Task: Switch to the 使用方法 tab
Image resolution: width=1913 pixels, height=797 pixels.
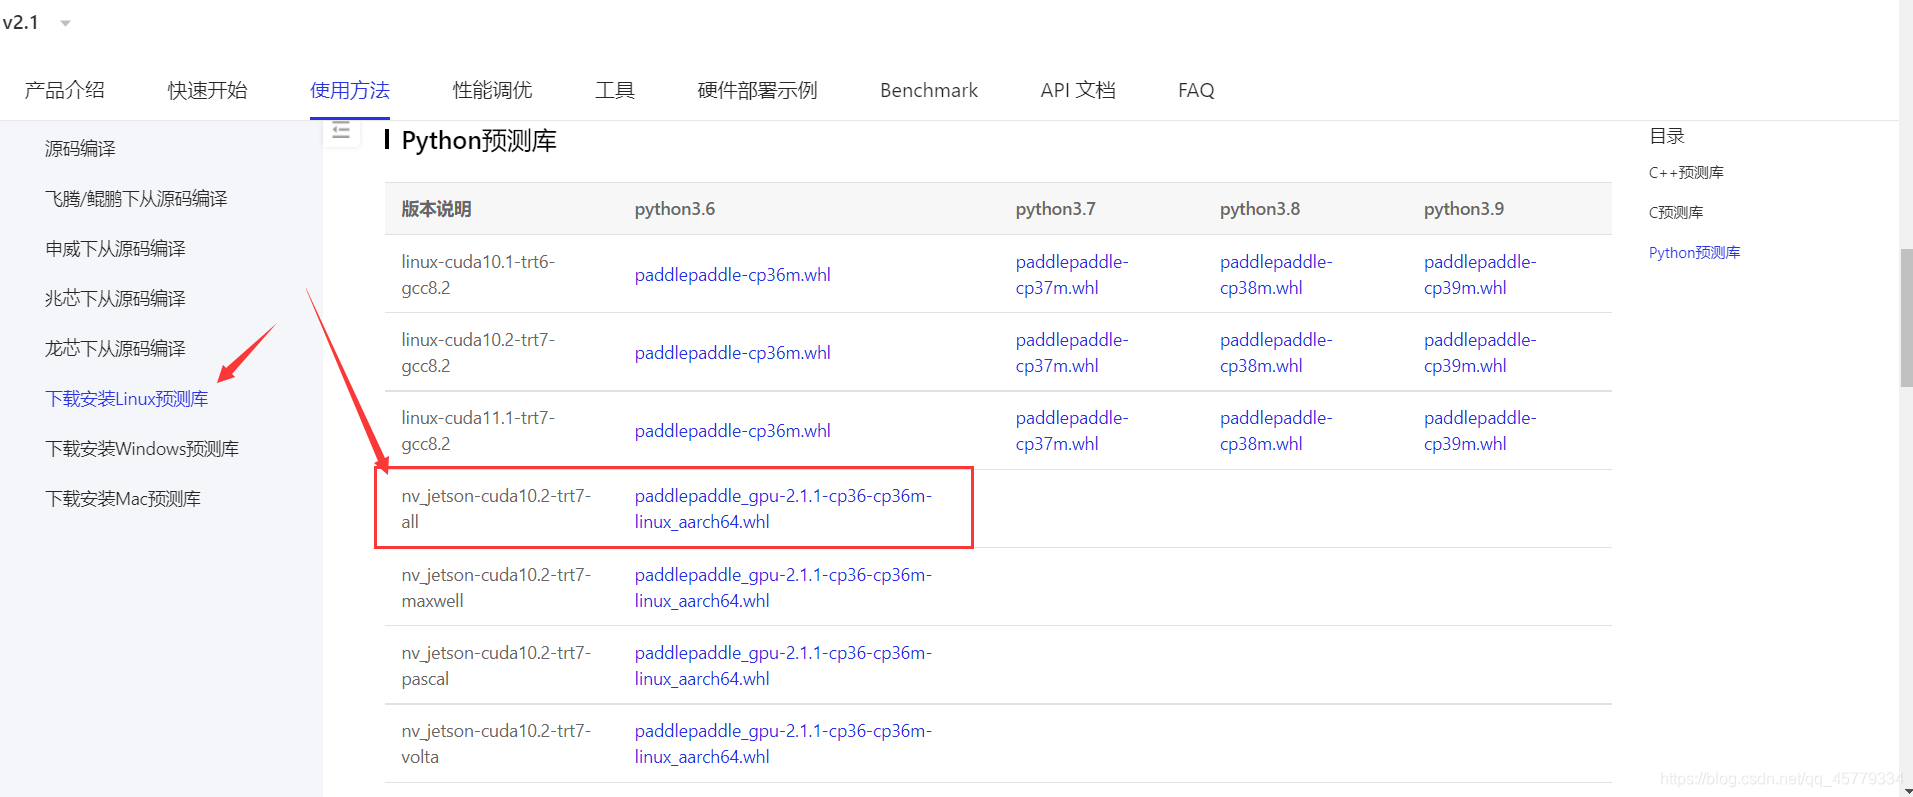Action: pos(350,90)
